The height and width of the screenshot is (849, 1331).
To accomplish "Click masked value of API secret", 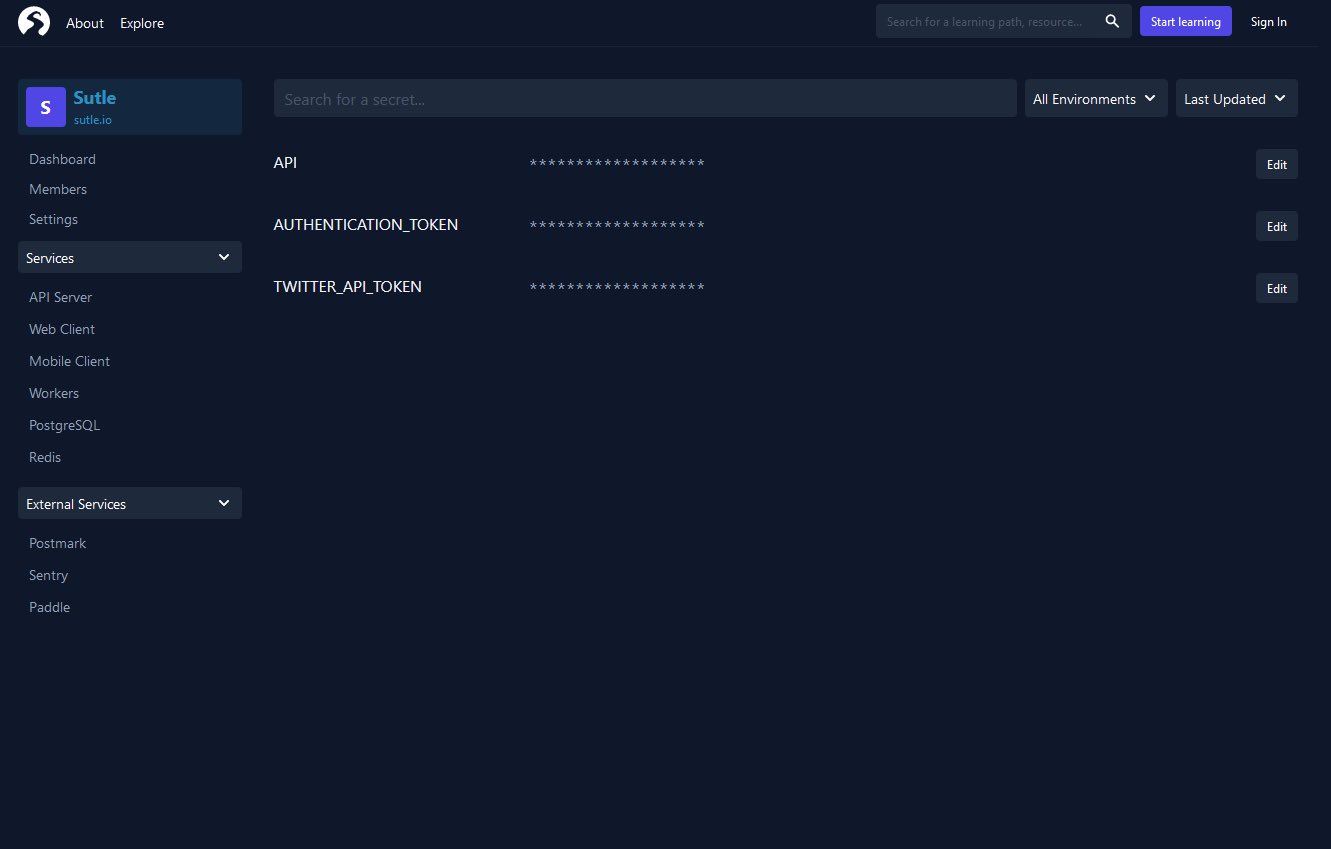I will (617, 163).
